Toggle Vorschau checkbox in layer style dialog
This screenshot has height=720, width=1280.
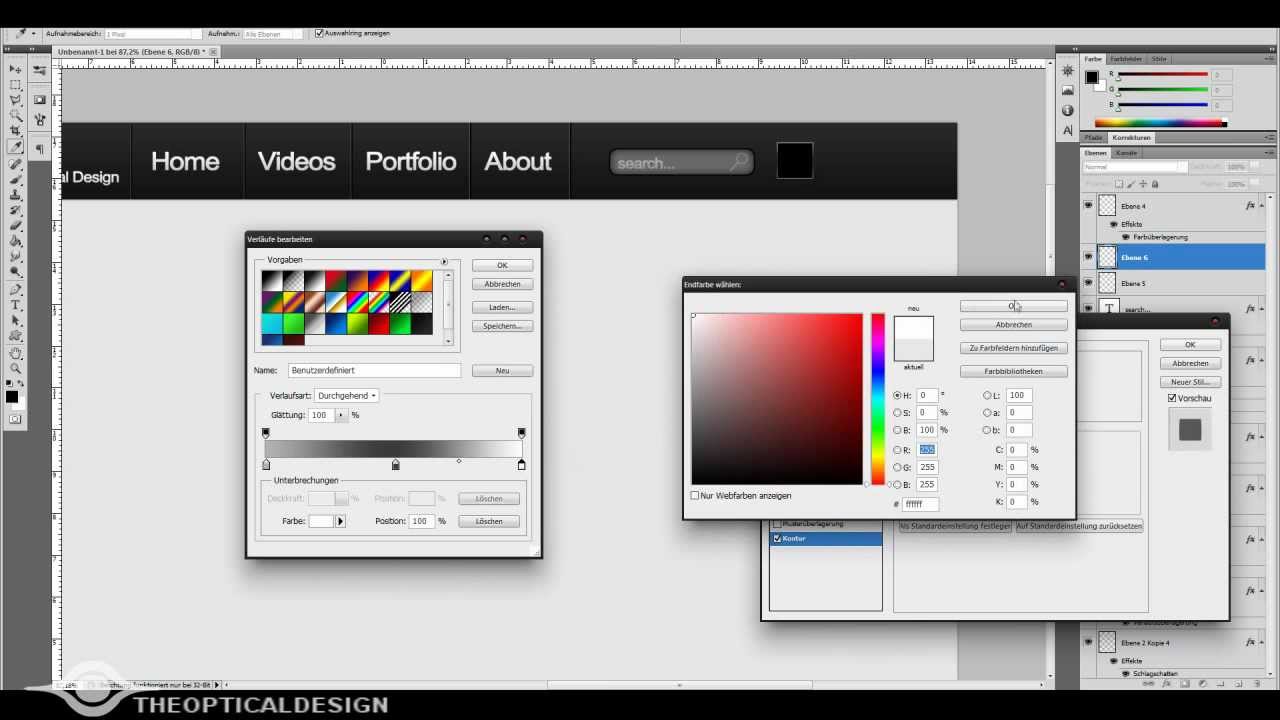pos(1172,398)
